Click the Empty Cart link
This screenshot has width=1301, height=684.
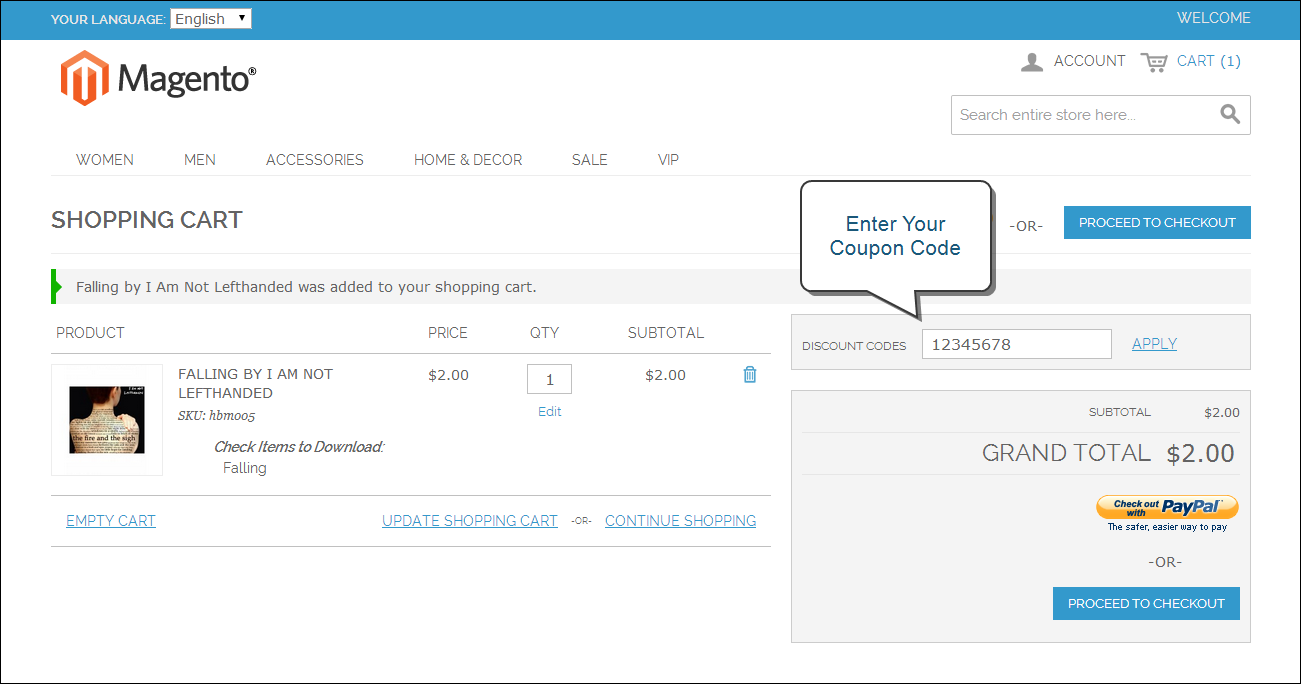[x=111, y=520]
